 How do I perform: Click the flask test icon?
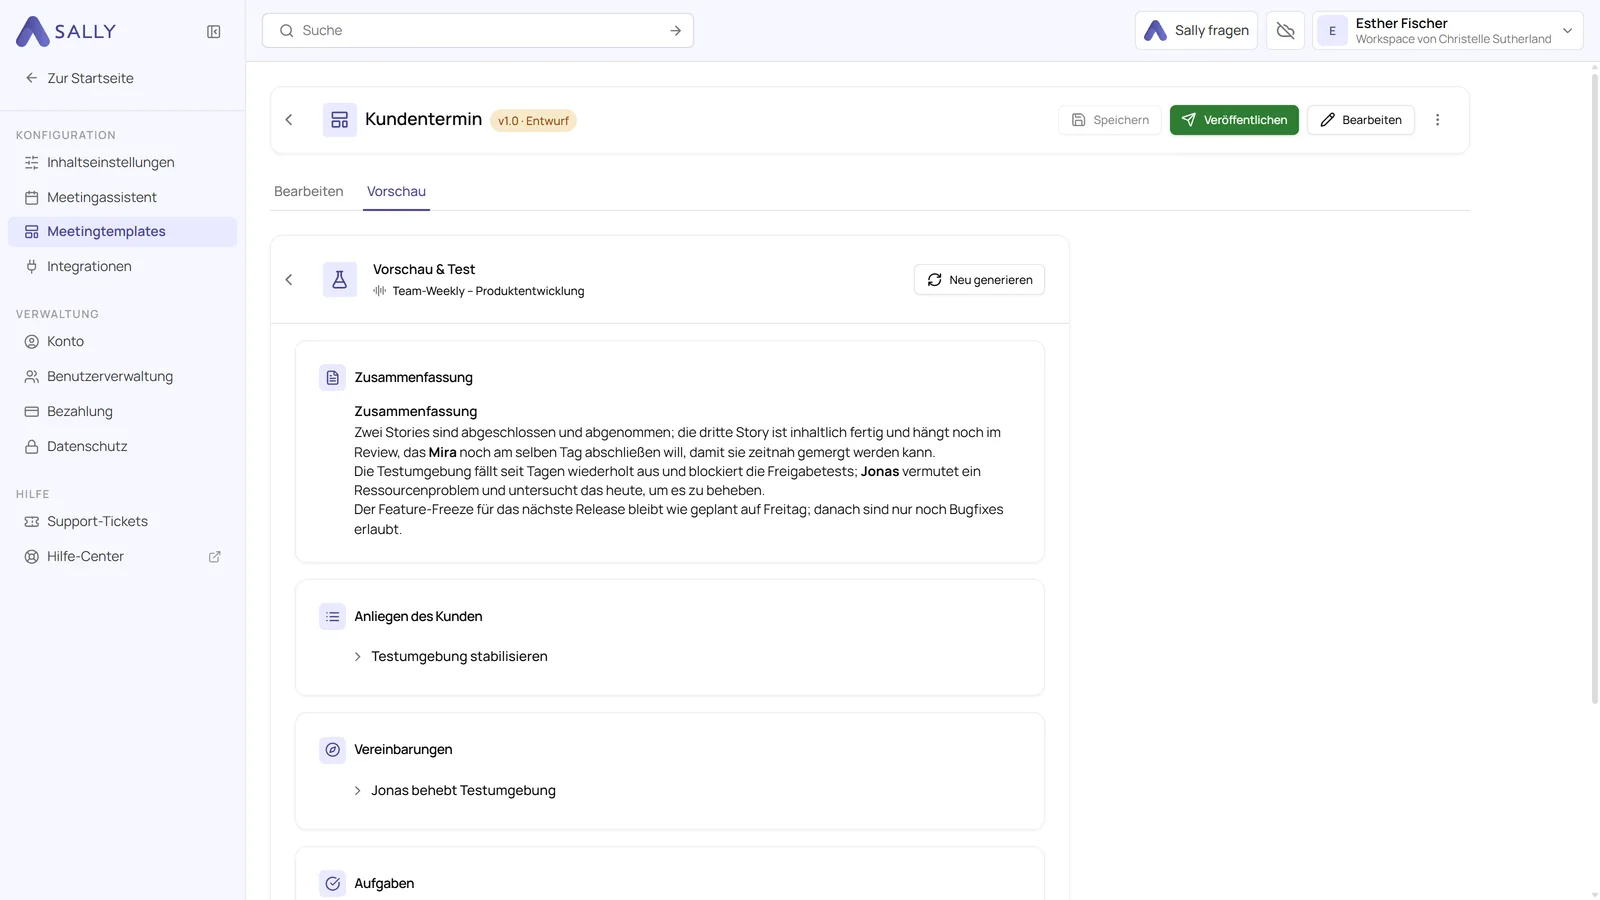point(340,280)
